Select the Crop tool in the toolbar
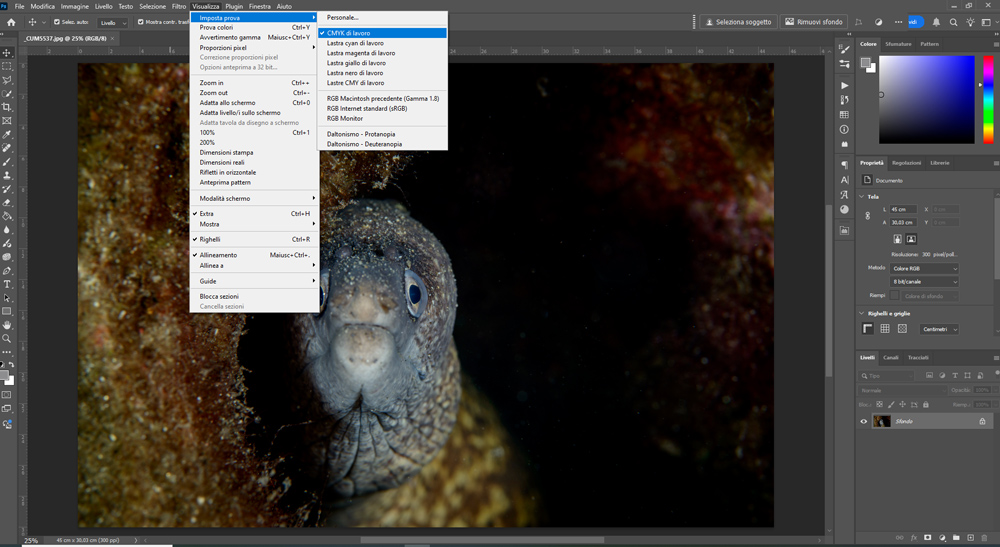The height and width of the screenshot is (547, 1000). [7, 107]
